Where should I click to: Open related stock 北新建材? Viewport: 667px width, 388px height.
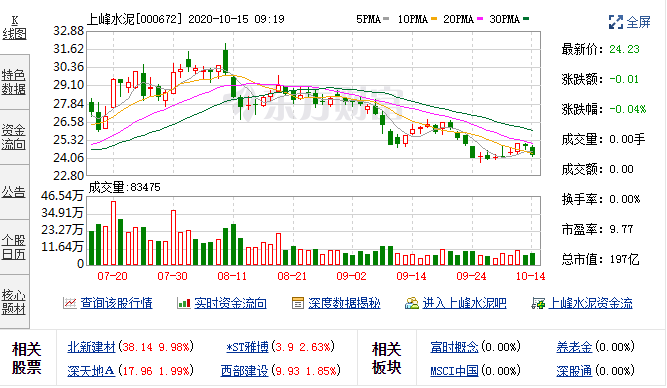coord(91,347)
